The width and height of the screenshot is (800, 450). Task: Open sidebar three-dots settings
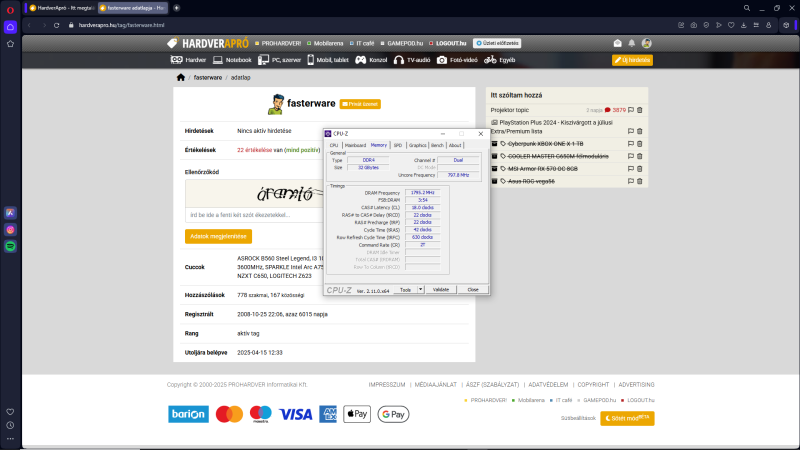click(x=10, y=438)
